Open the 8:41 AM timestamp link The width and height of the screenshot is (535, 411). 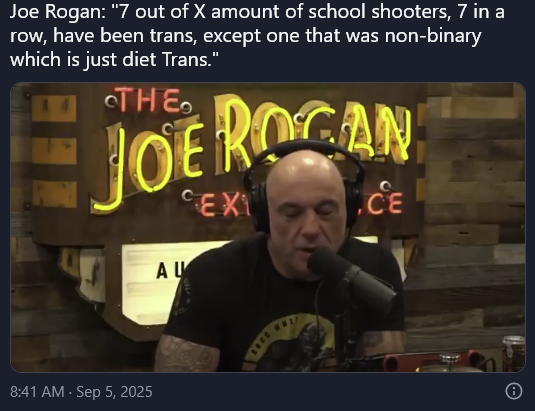[x=37, y=392]
